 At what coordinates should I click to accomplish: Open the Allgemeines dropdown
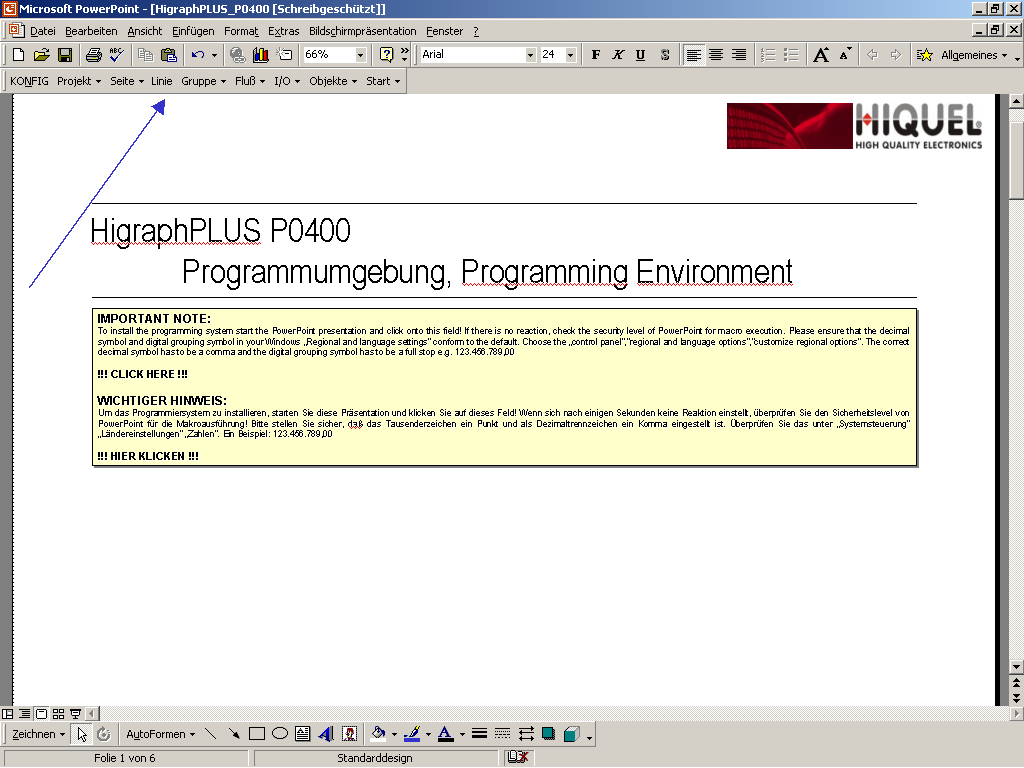(x=974, y=55)
